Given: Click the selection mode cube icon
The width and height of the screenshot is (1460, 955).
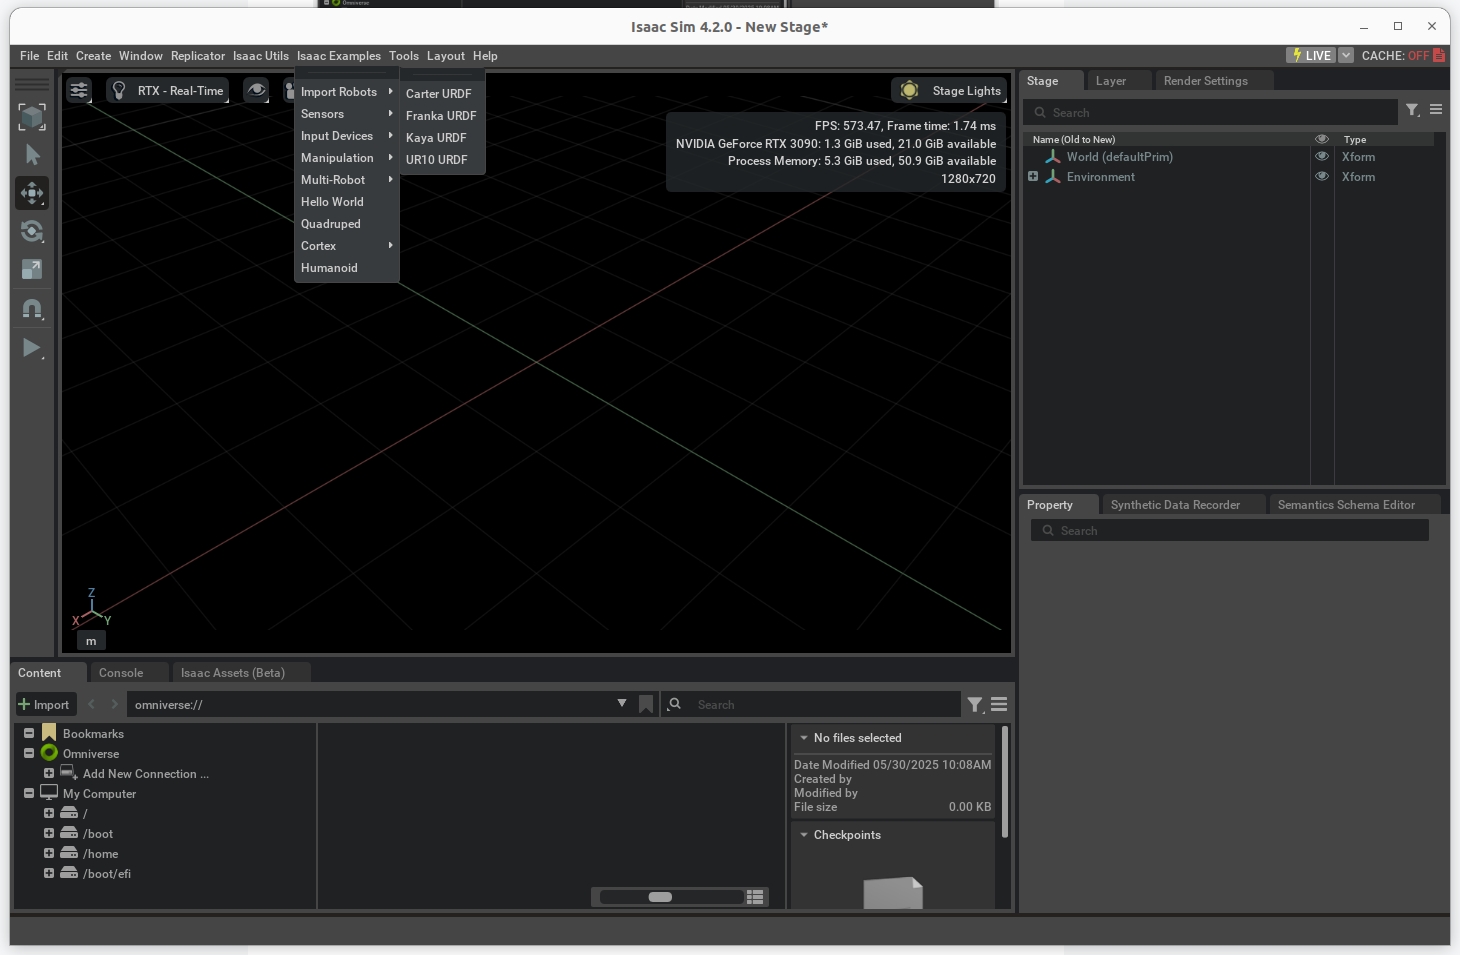Looking at the screenshot, I should coord(32,117).
